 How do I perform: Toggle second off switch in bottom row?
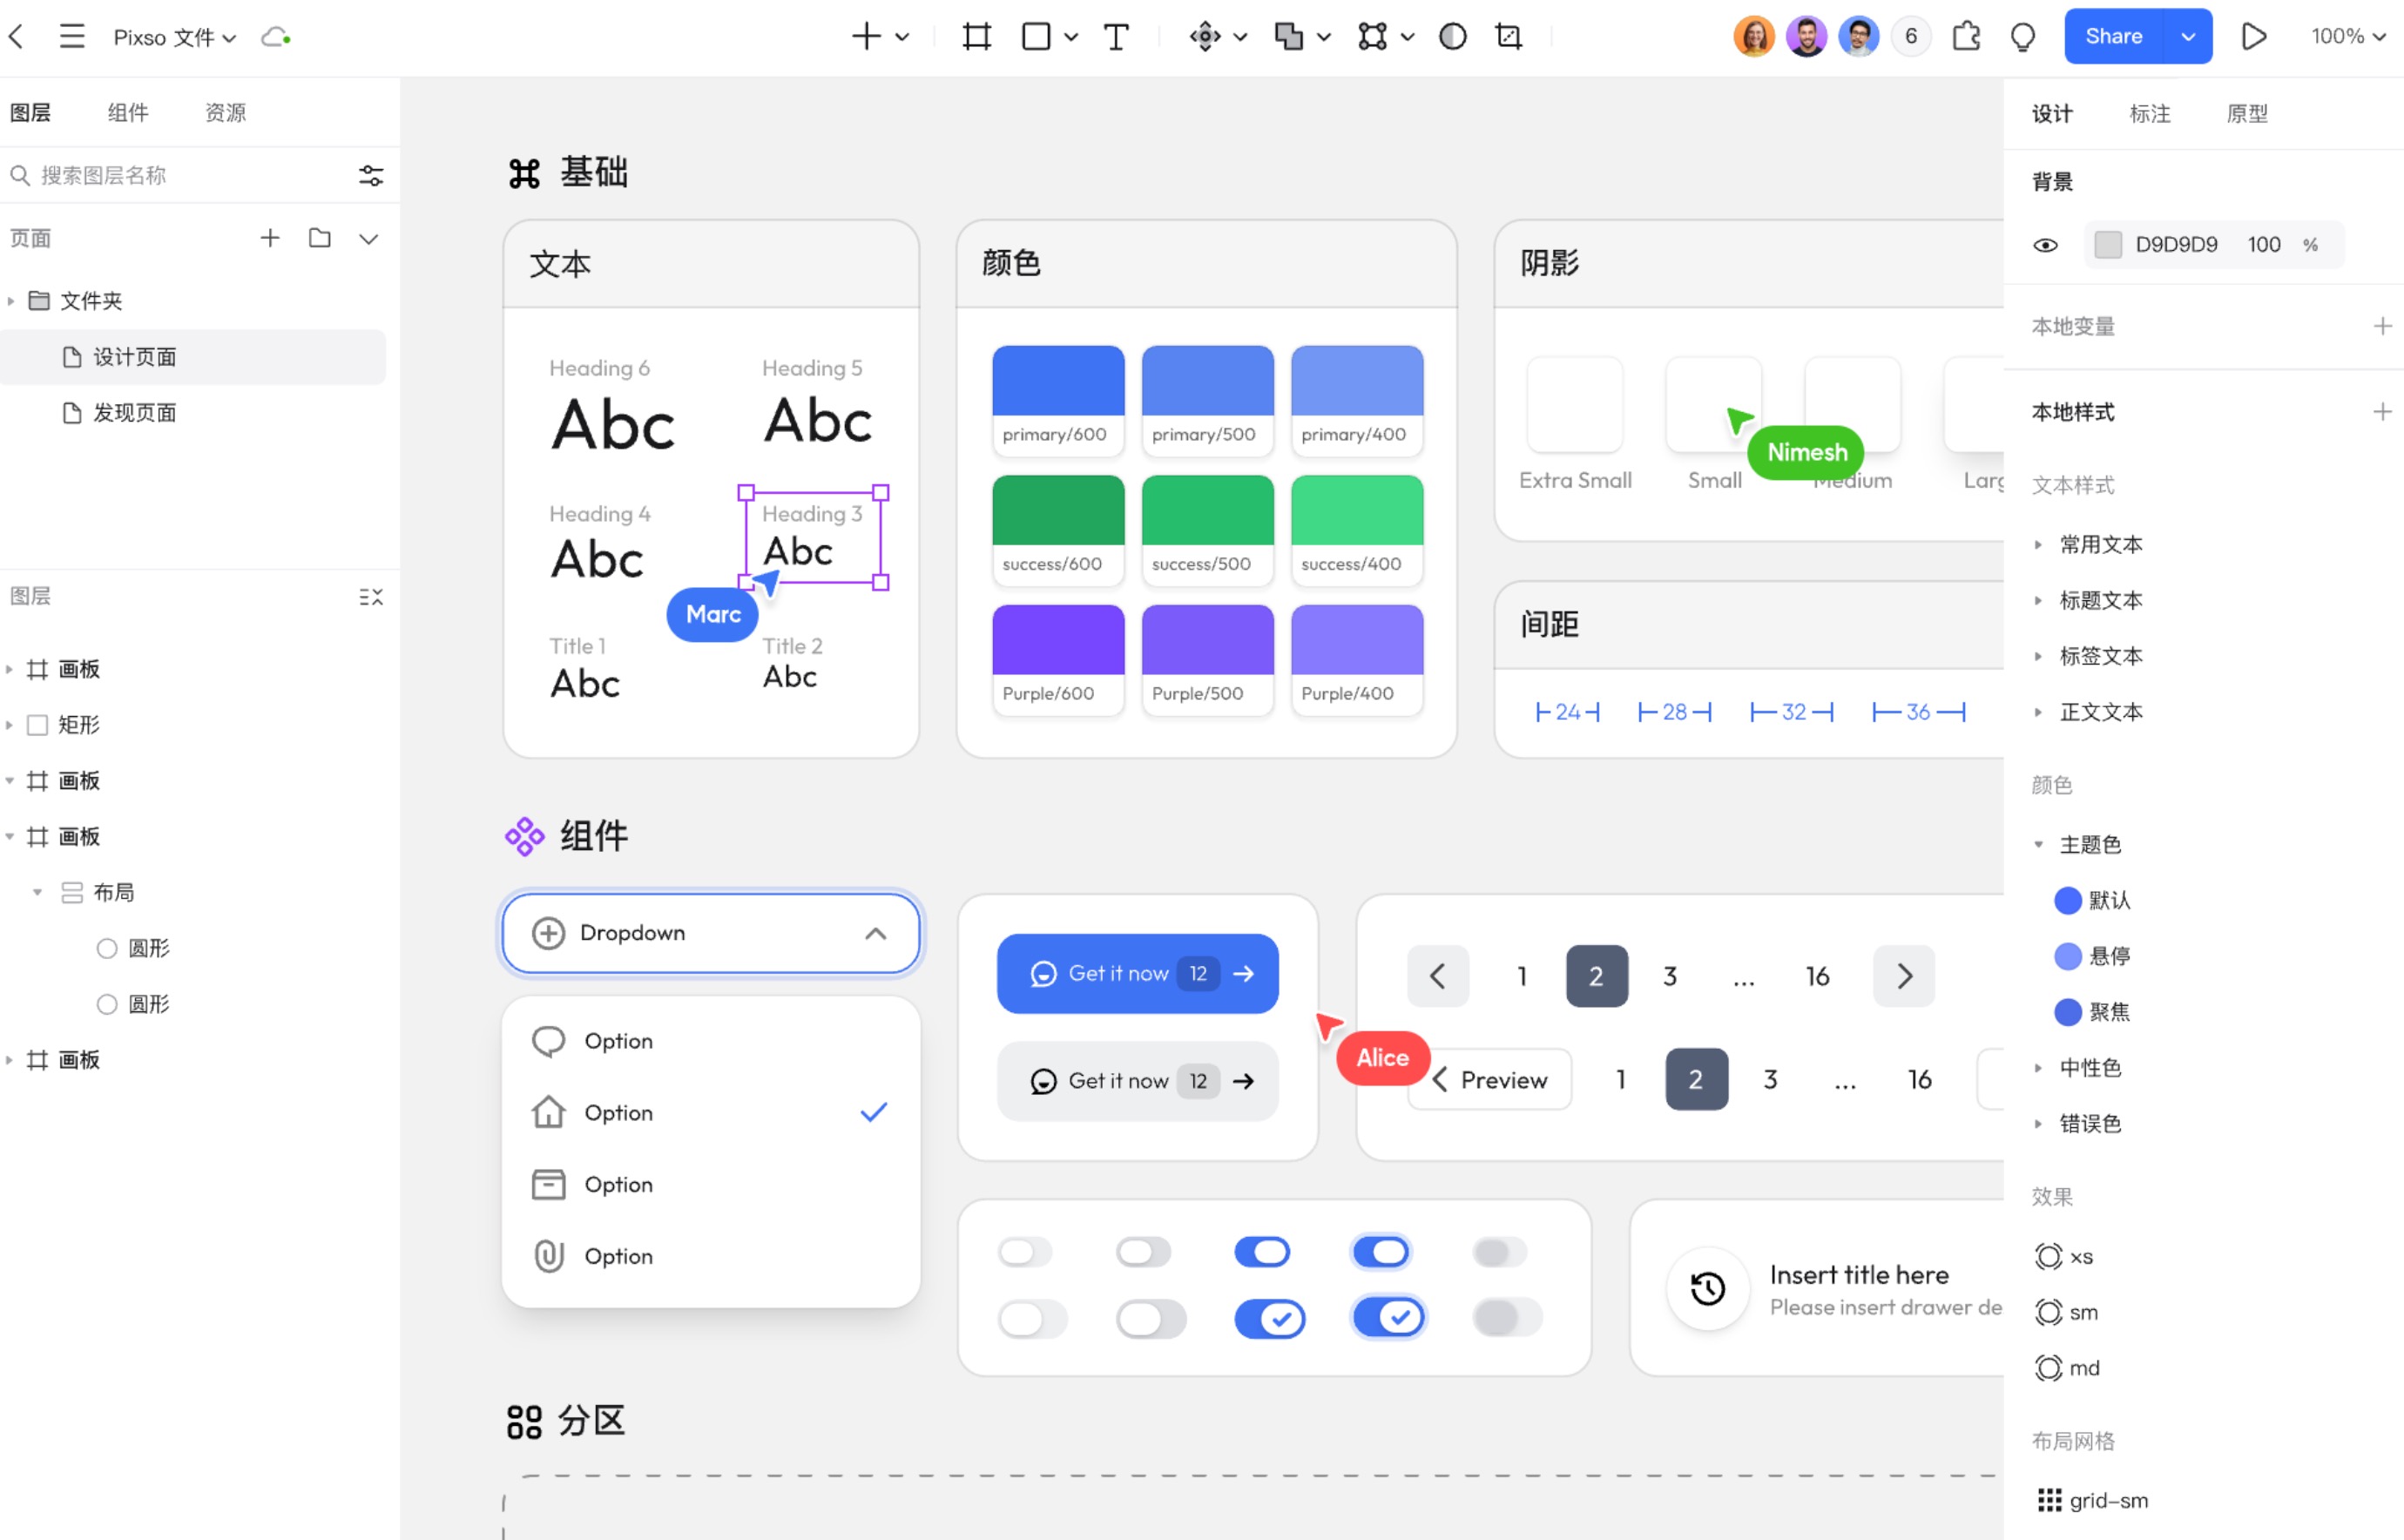[1151, 1318]
